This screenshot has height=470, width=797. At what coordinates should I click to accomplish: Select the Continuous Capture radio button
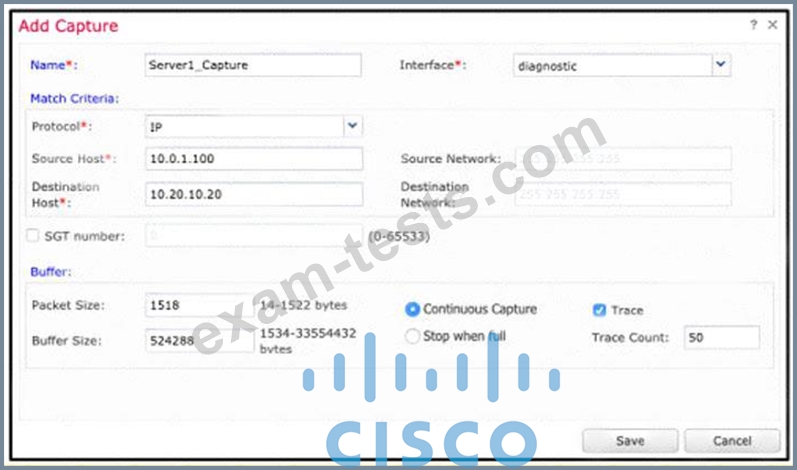pyautogui.click(x=412, y=309)
